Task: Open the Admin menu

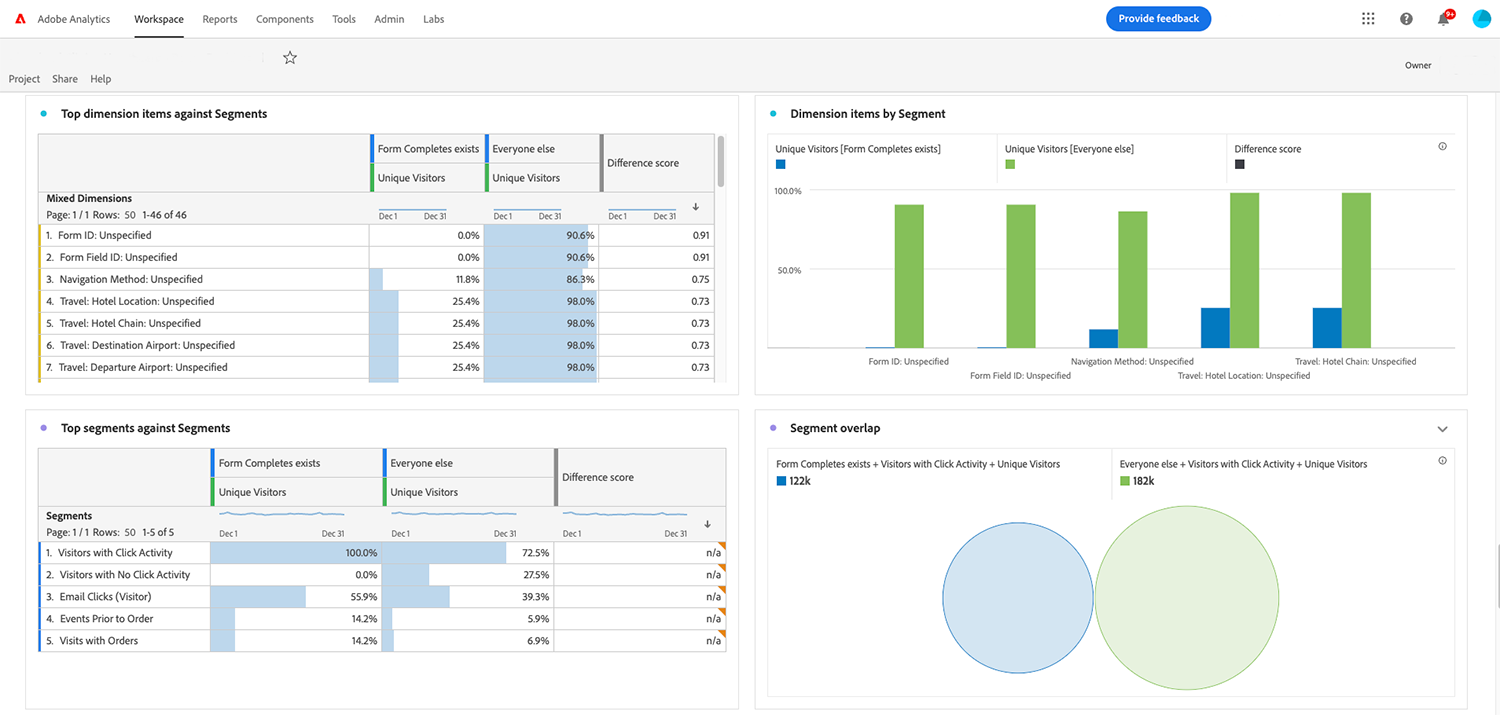Action: [x=389, y=19]
